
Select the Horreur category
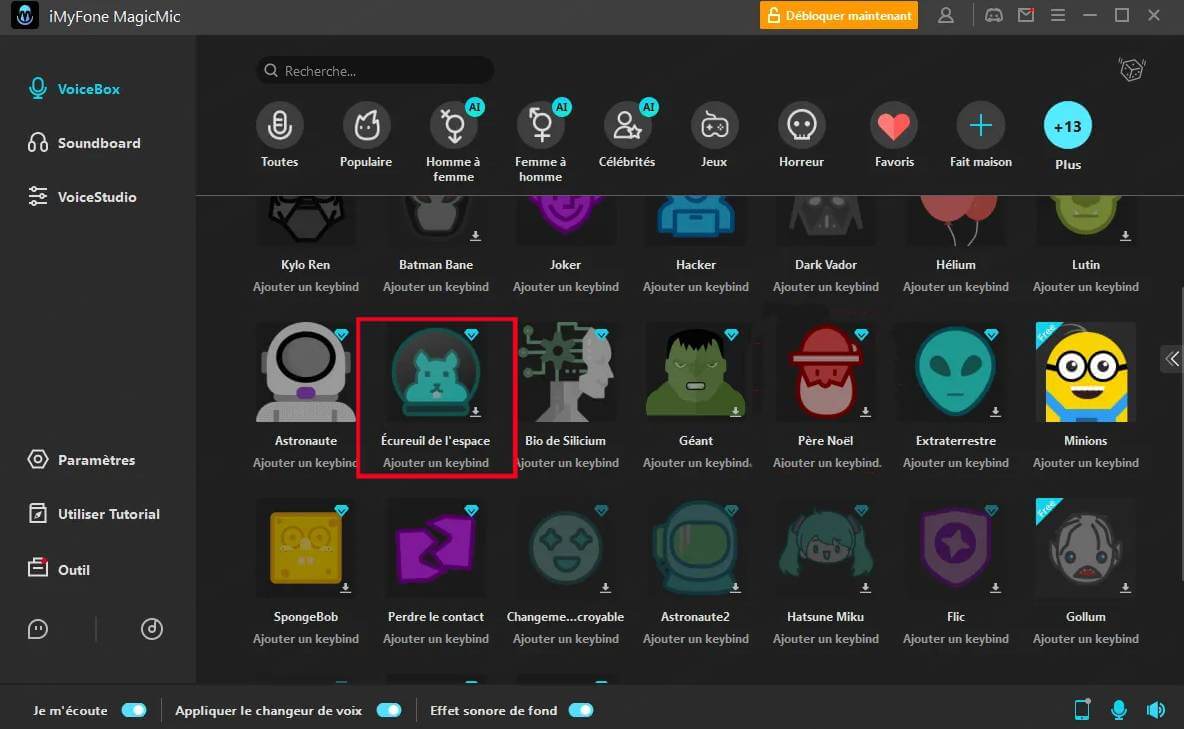coord(801,136)
